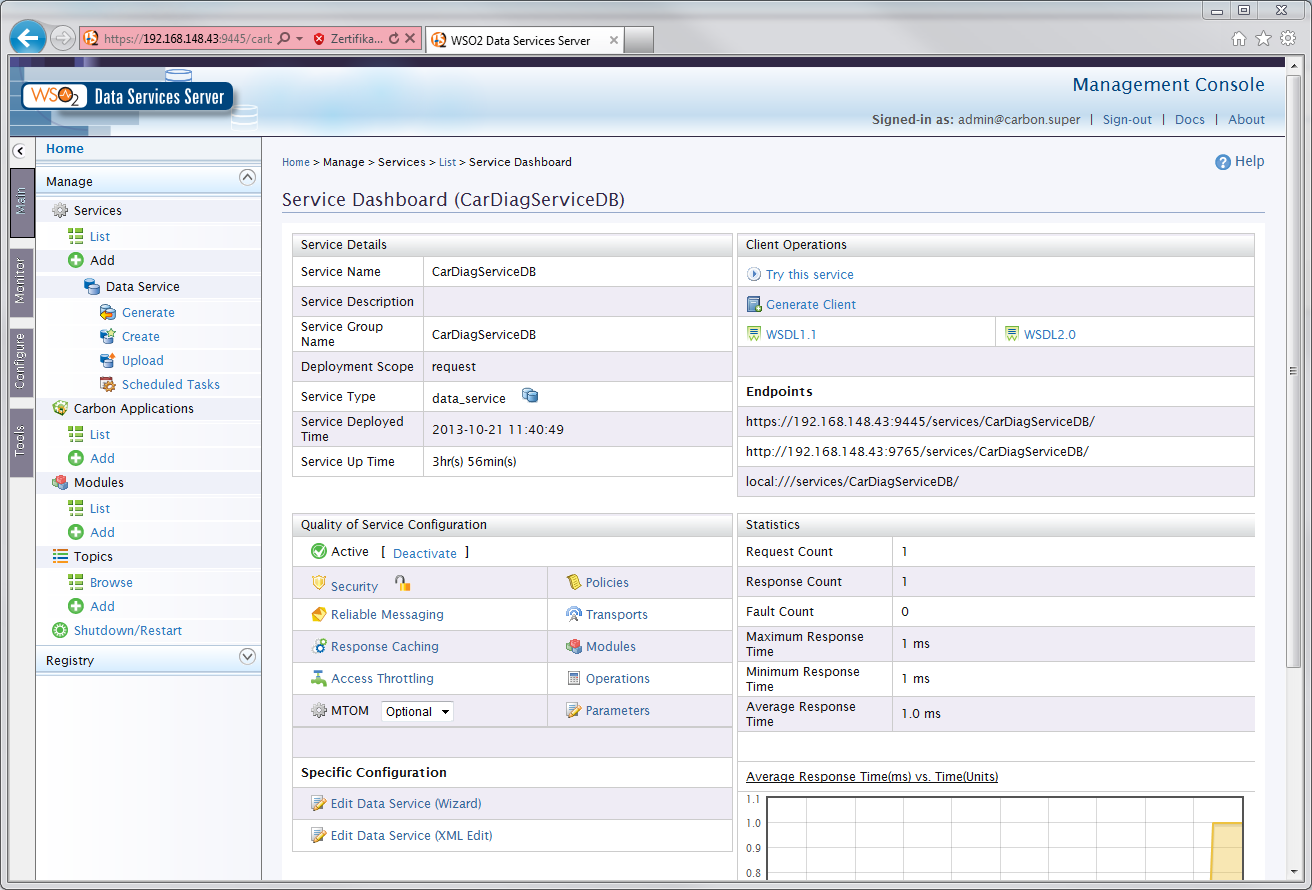Open the new blank browser tab
1312x890 pixels.
click(x=640, y=40)
